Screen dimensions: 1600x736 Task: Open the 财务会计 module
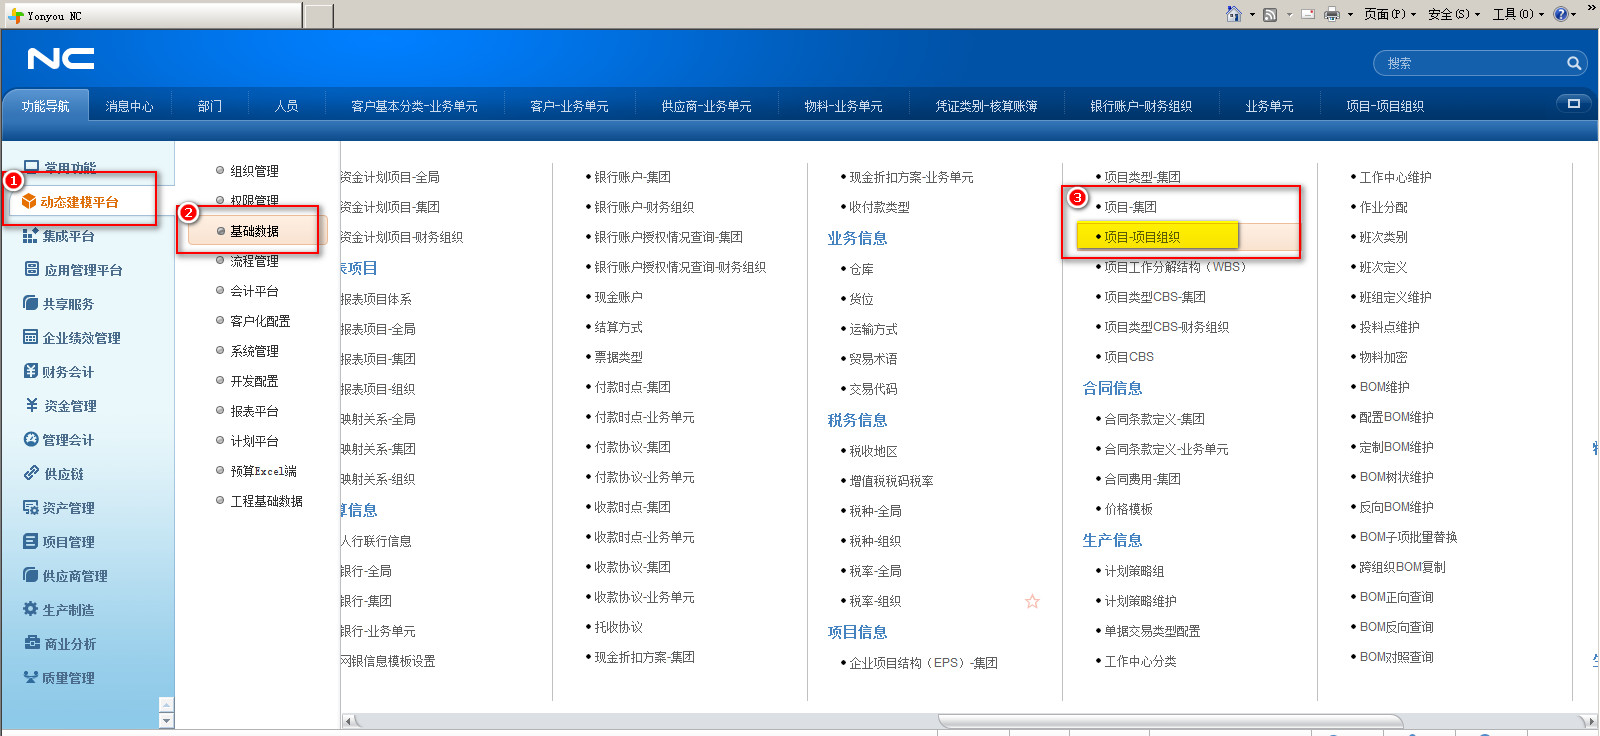(x=67, y=372)
